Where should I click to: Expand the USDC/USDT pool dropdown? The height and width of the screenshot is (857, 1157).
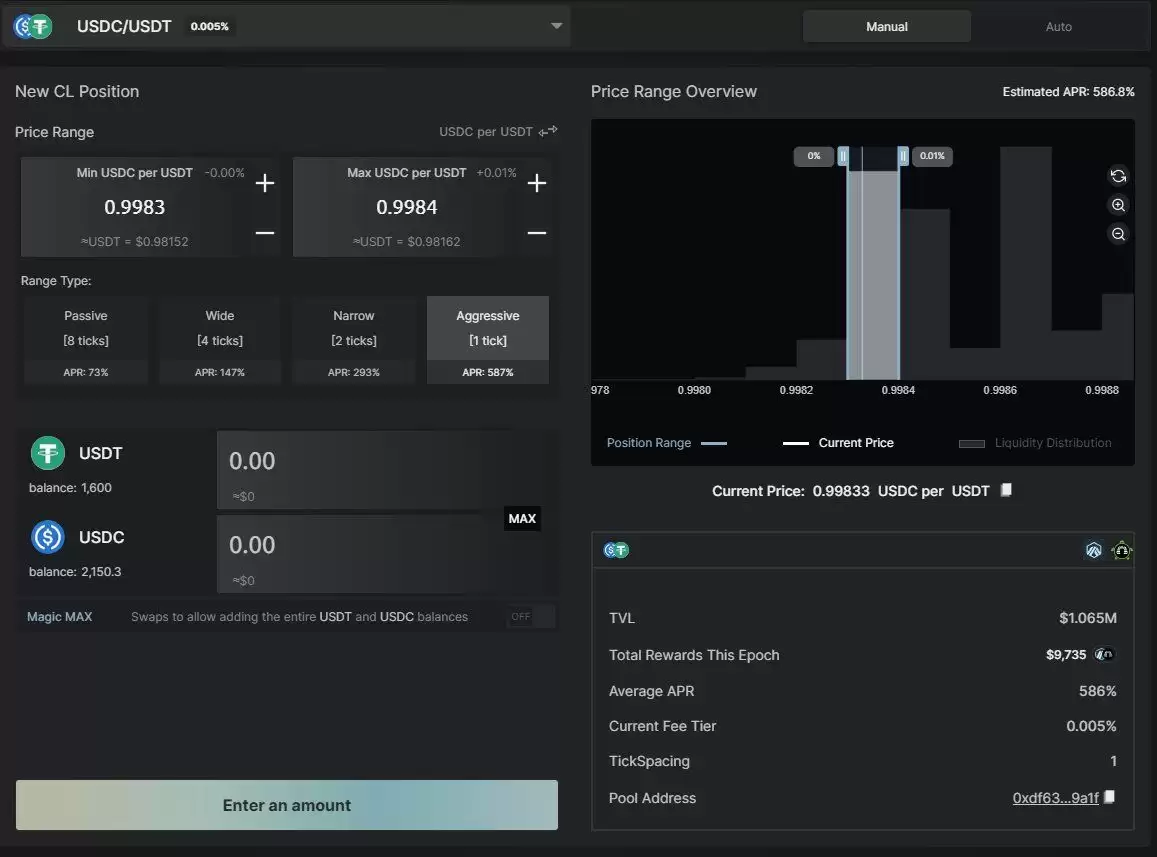point(557,26)
